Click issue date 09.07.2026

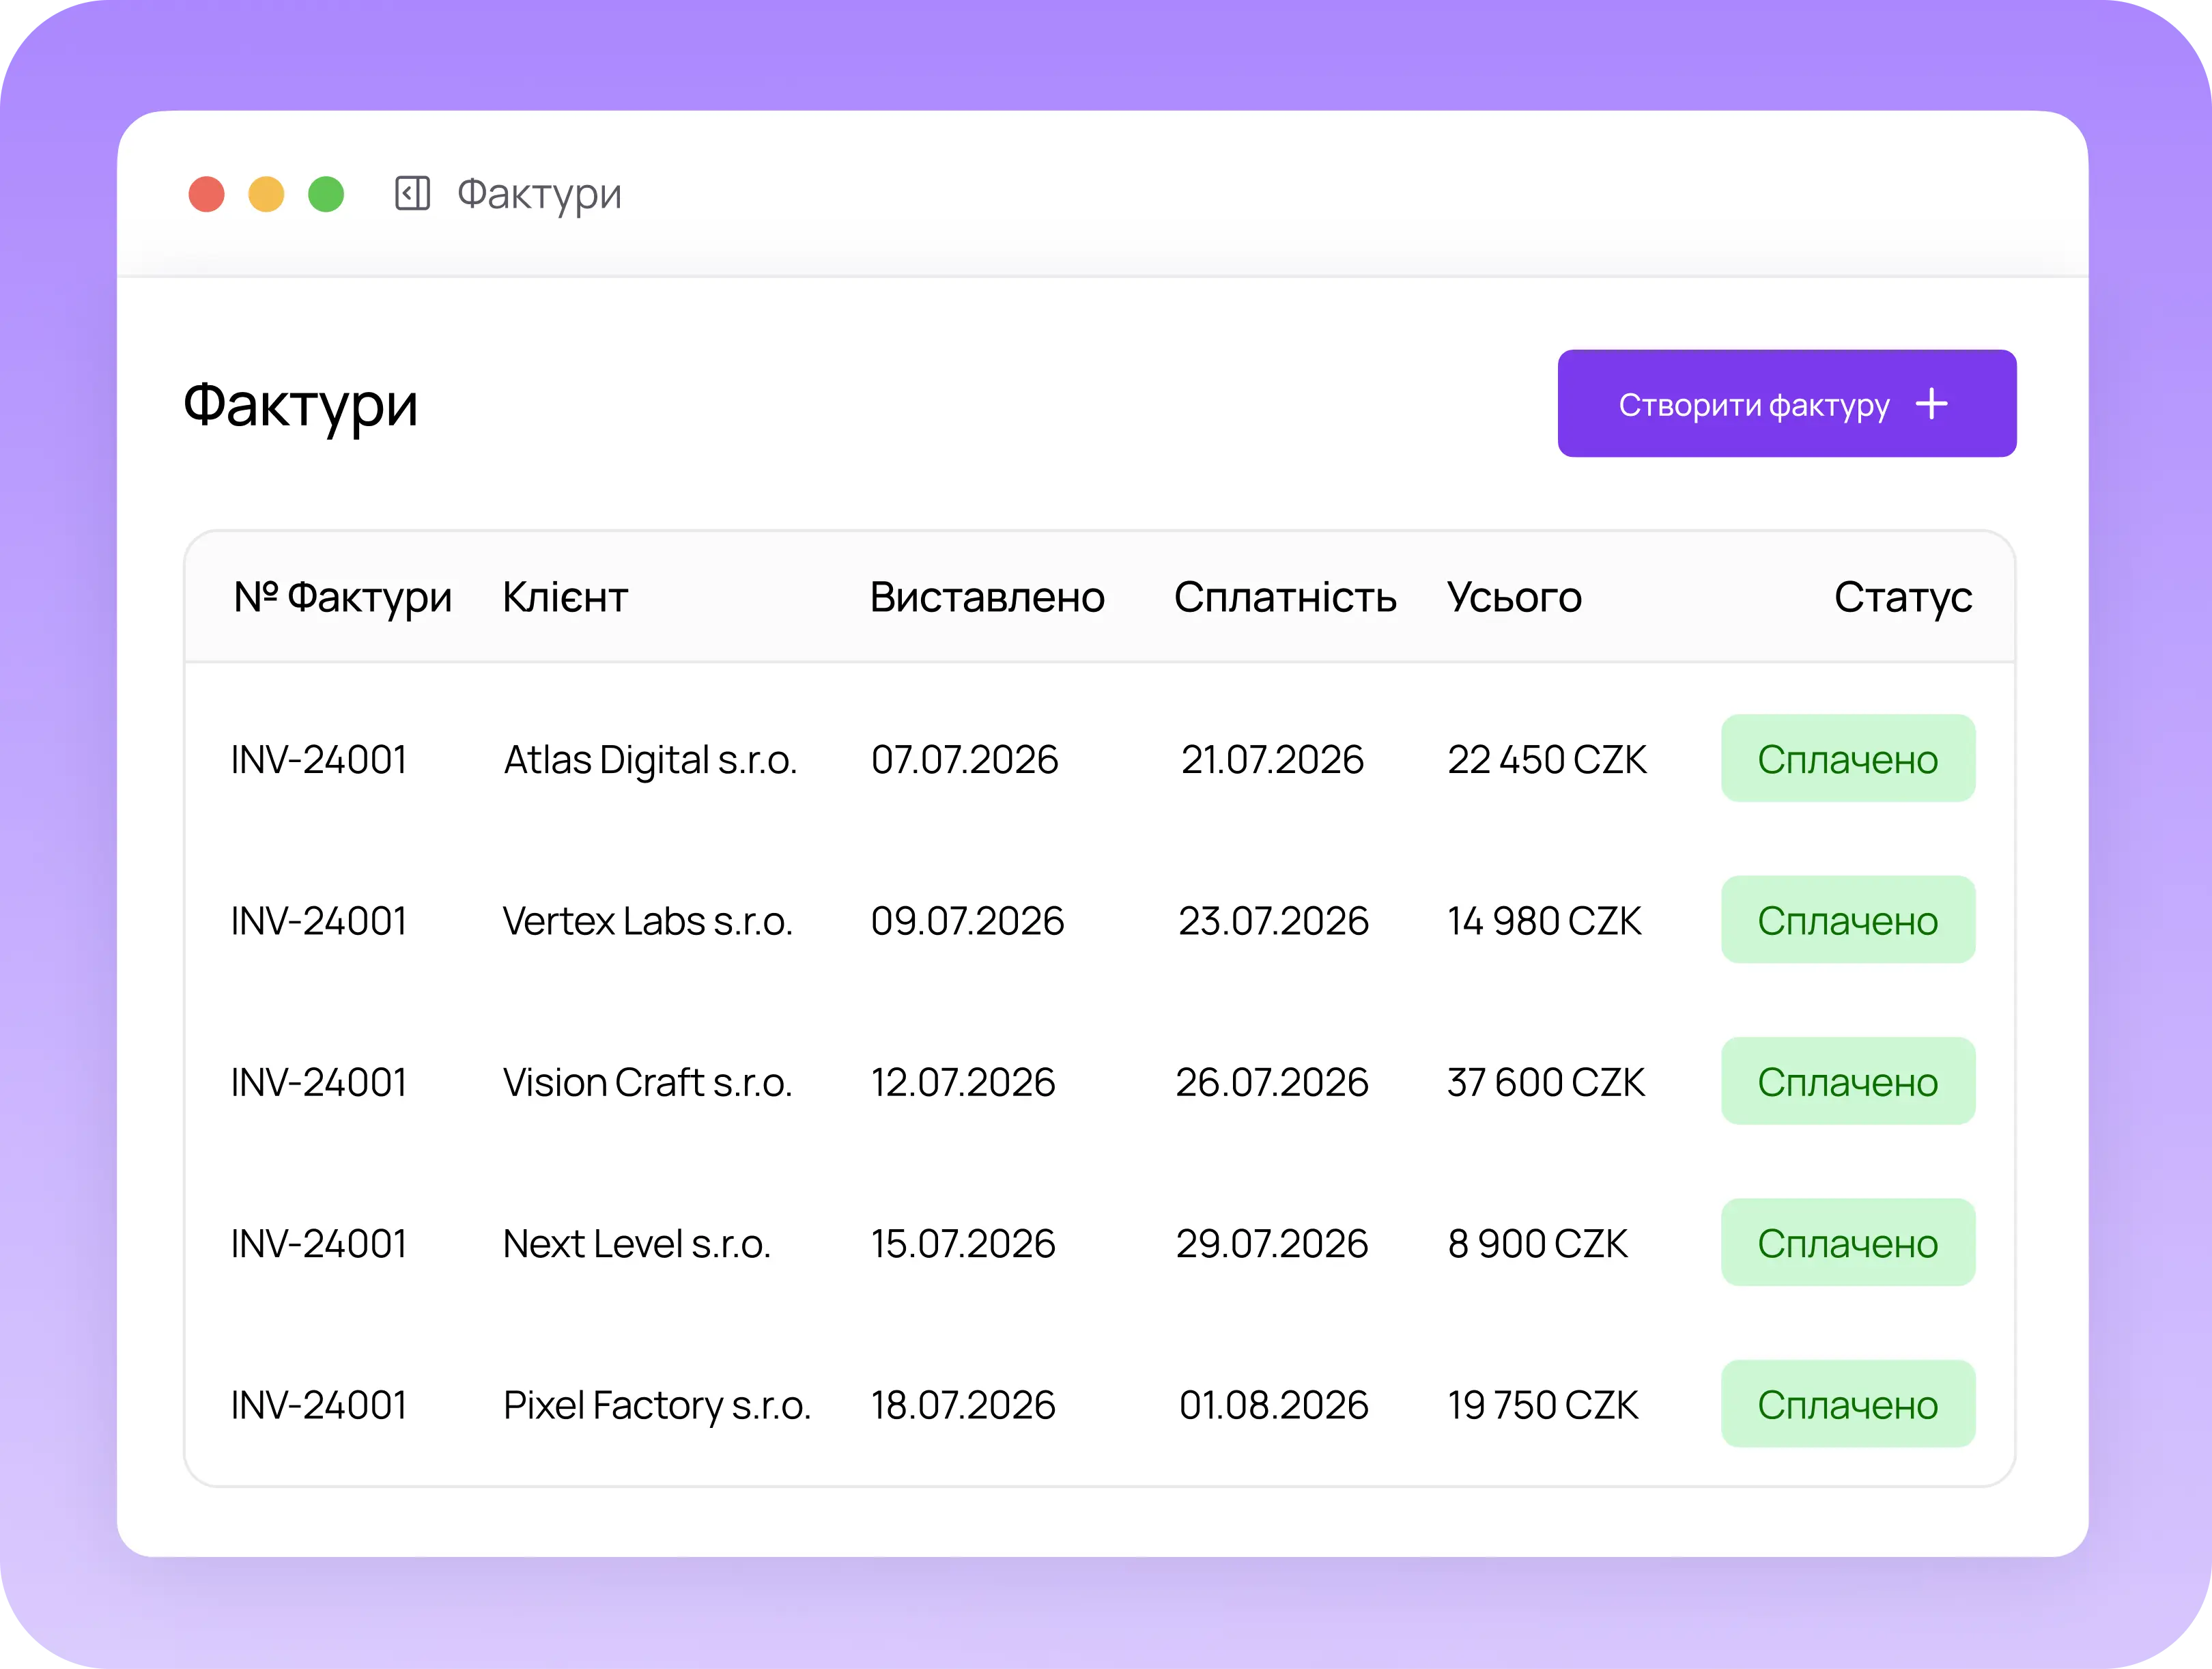coord(967,920)
